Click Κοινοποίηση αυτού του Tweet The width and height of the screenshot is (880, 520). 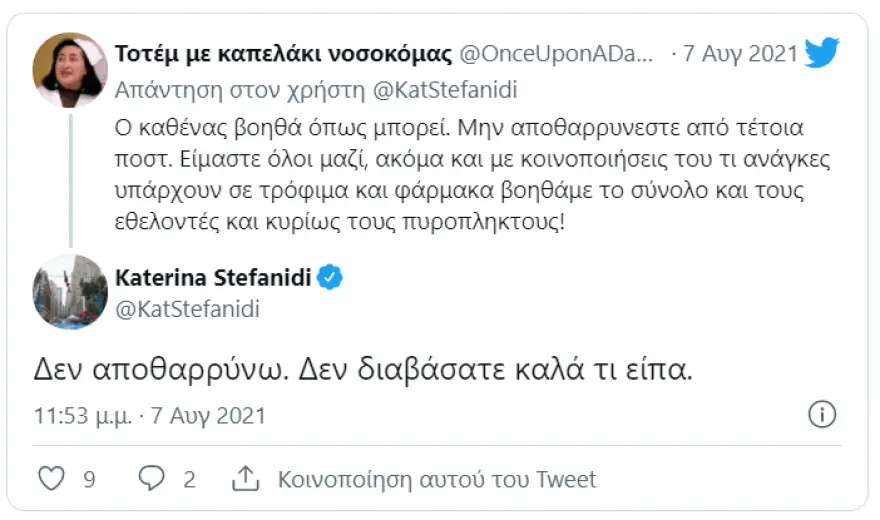437,480
